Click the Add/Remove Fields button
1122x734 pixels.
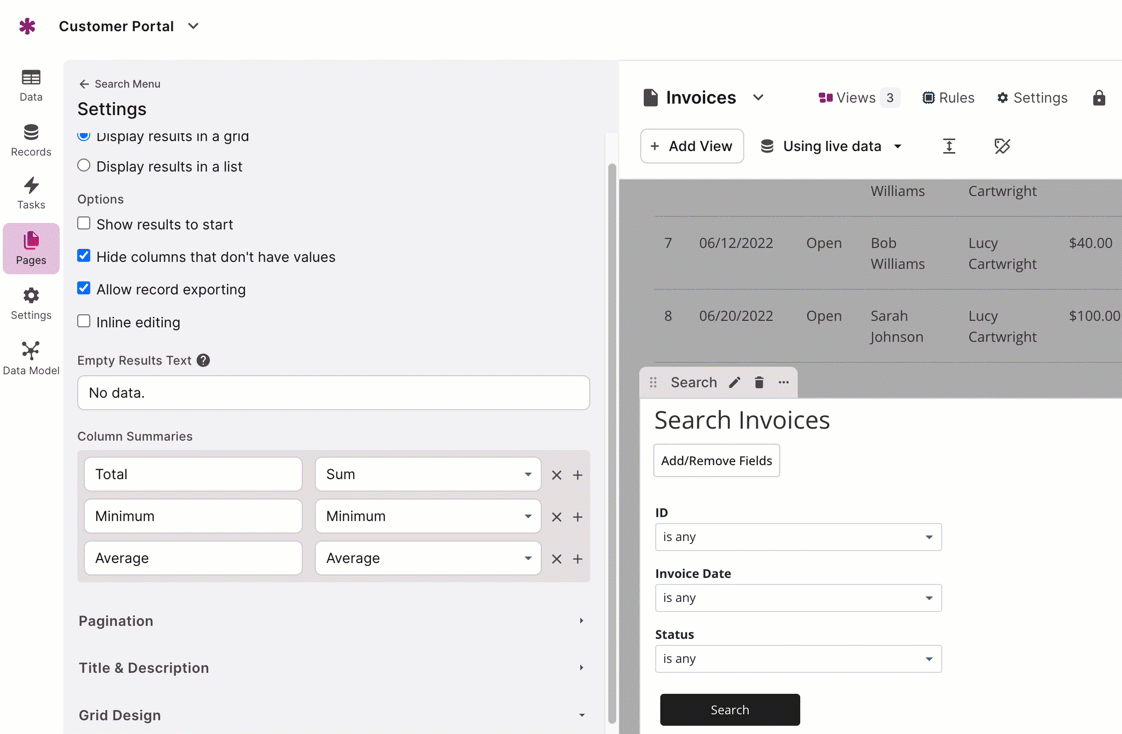coord(716,461)
